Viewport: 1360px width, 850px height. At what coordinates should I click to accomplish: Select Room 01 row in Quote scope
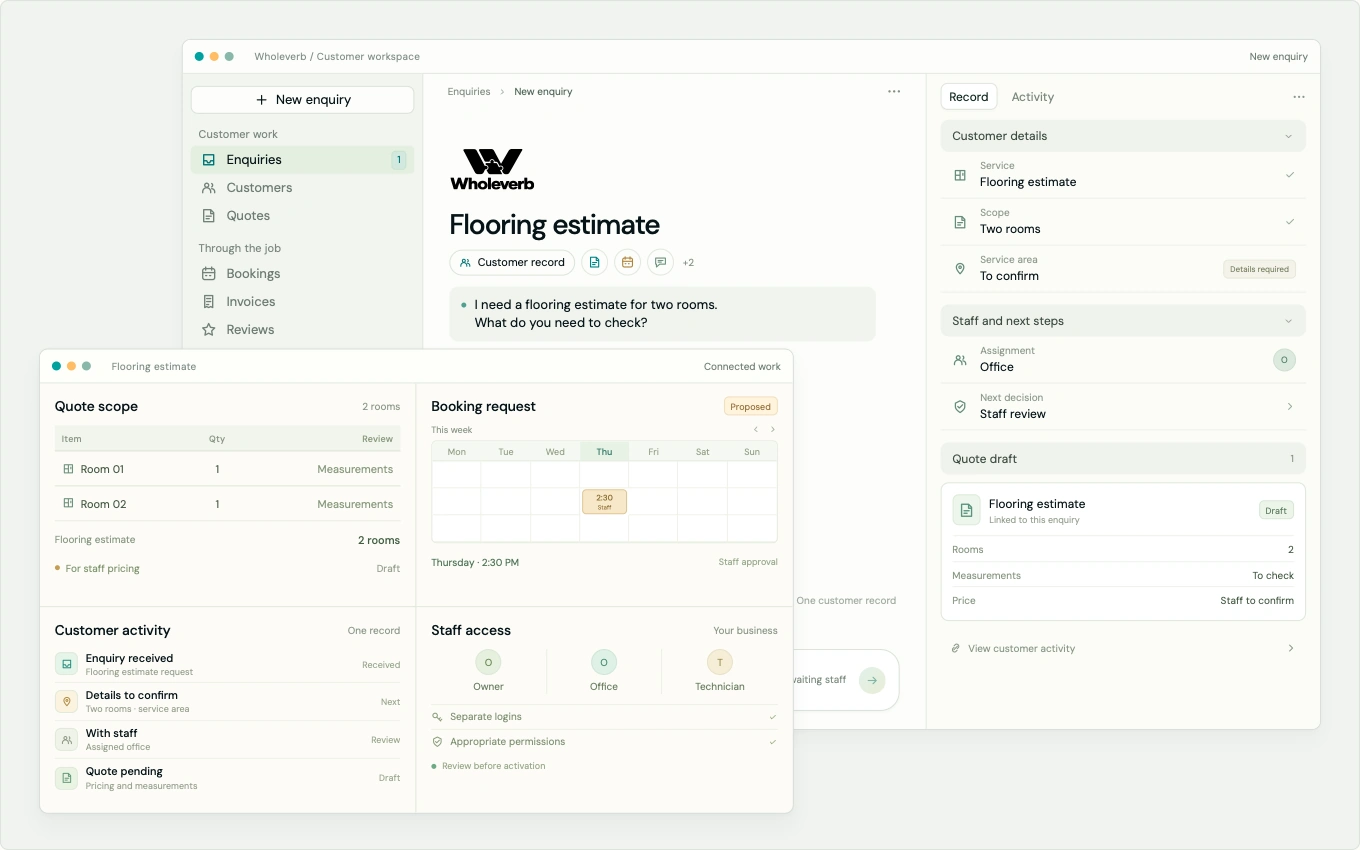pos(227,469)
